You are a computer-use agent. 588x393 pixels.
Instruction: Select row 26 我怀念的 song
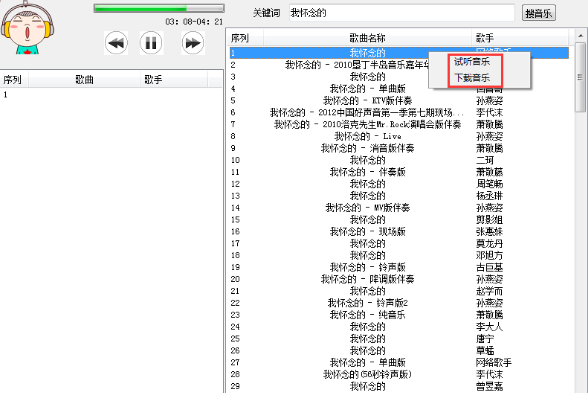tap(399, 351)
